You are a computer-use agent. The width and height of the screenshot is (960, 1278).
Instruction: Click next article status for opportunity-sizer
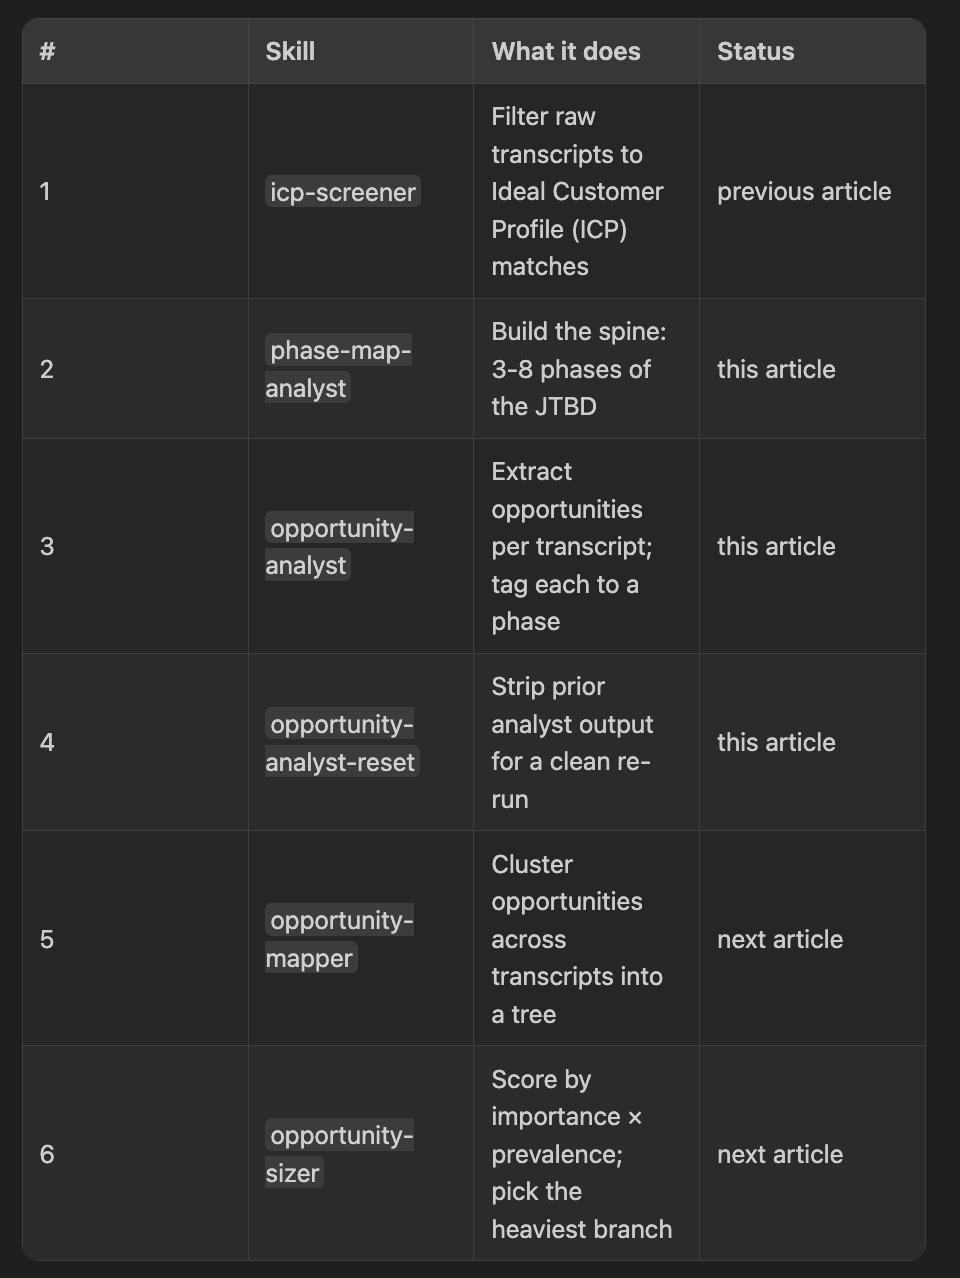pos(780,1154)
